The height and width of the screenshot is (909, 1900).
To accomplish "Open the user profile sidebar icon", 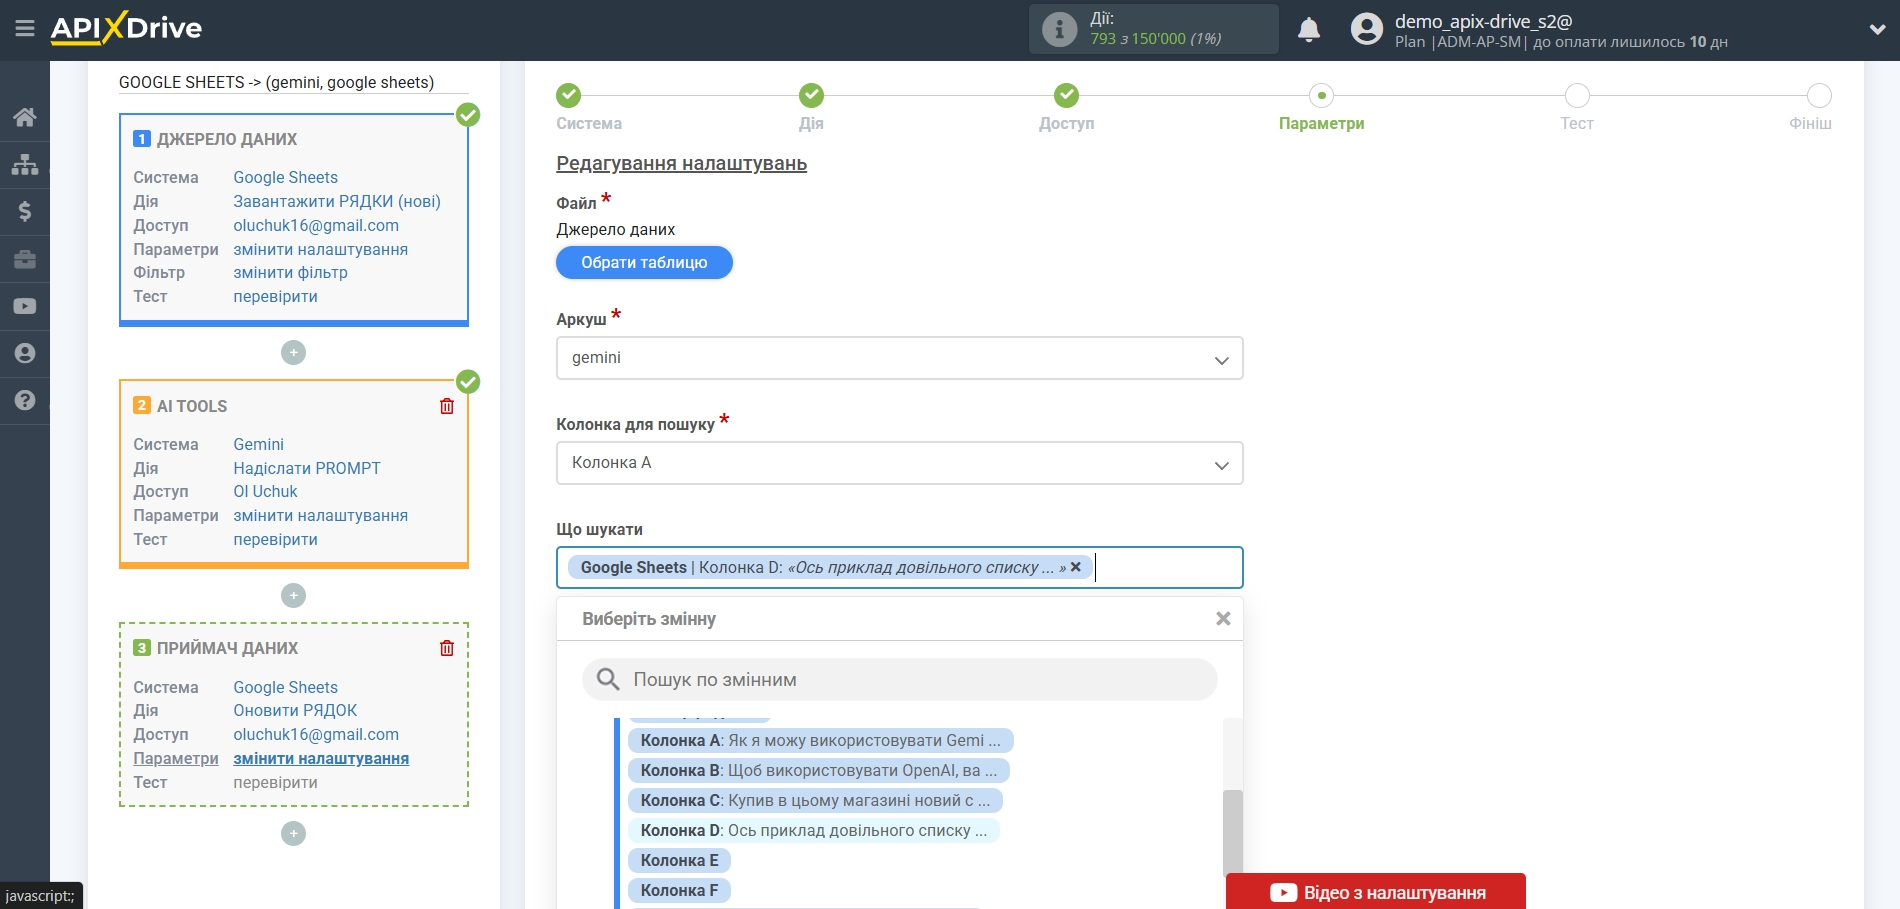I will (25, 353).
